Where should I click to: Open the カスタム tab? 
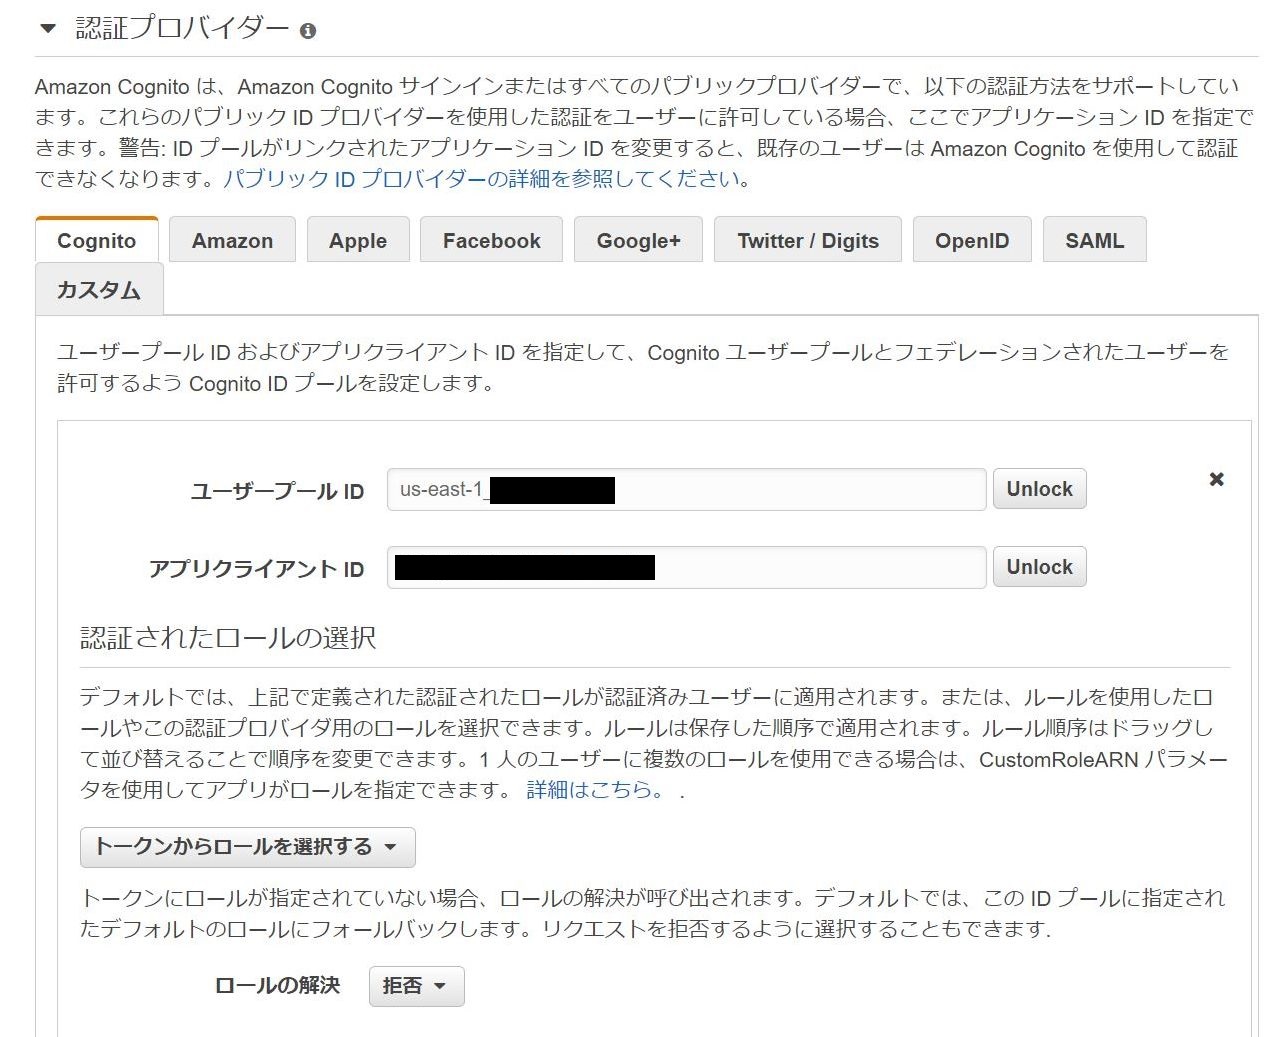(98, 290)
